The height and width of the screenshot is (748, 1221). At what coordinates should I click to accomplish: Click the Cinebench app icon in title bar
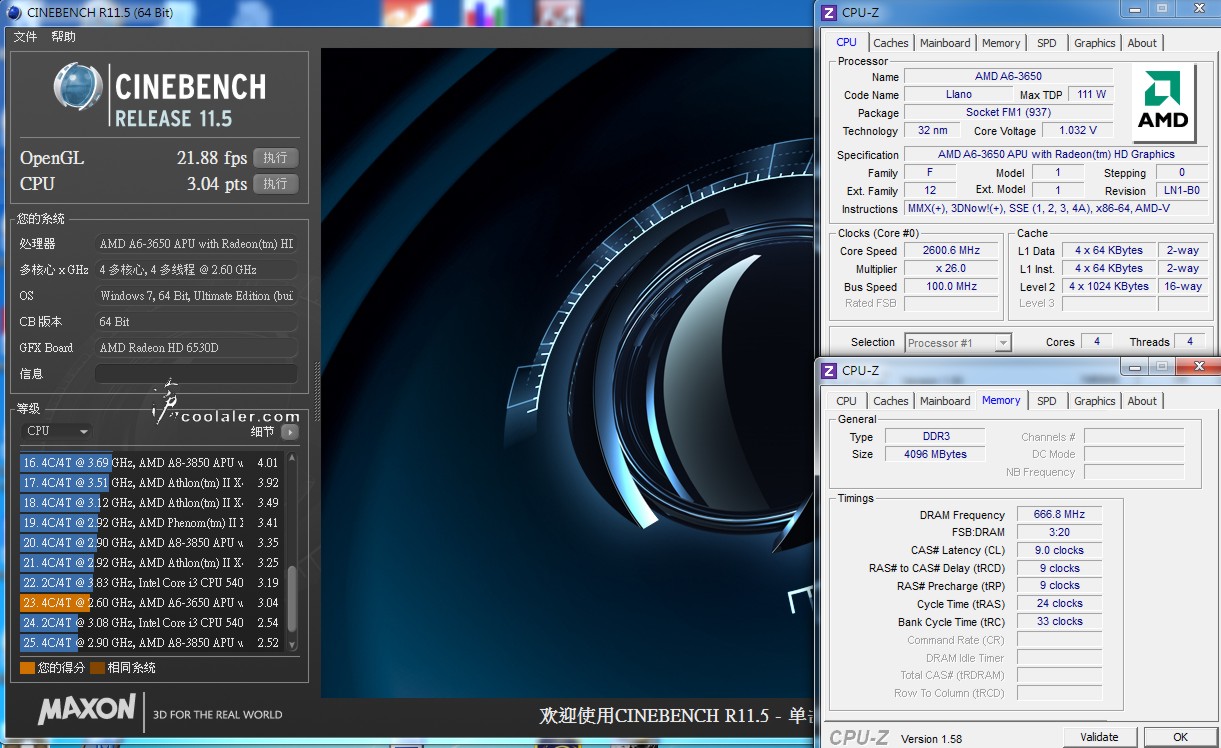14,12
